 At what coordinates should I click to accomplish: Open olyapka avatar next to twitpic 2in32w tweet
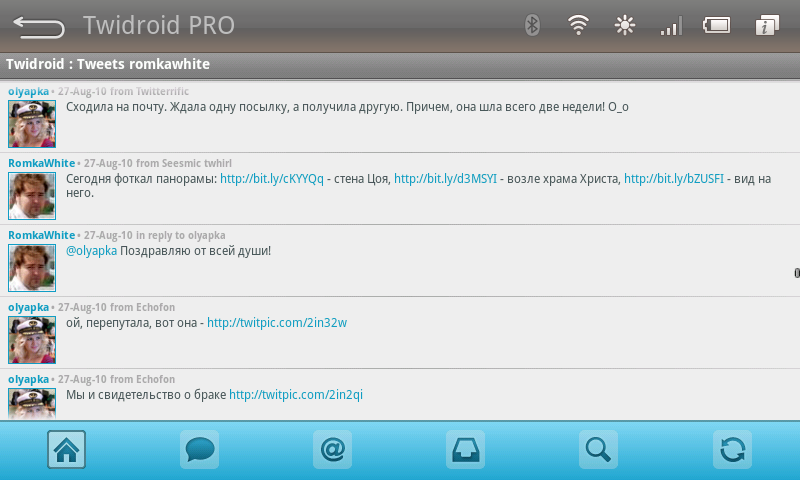point(32,340)
